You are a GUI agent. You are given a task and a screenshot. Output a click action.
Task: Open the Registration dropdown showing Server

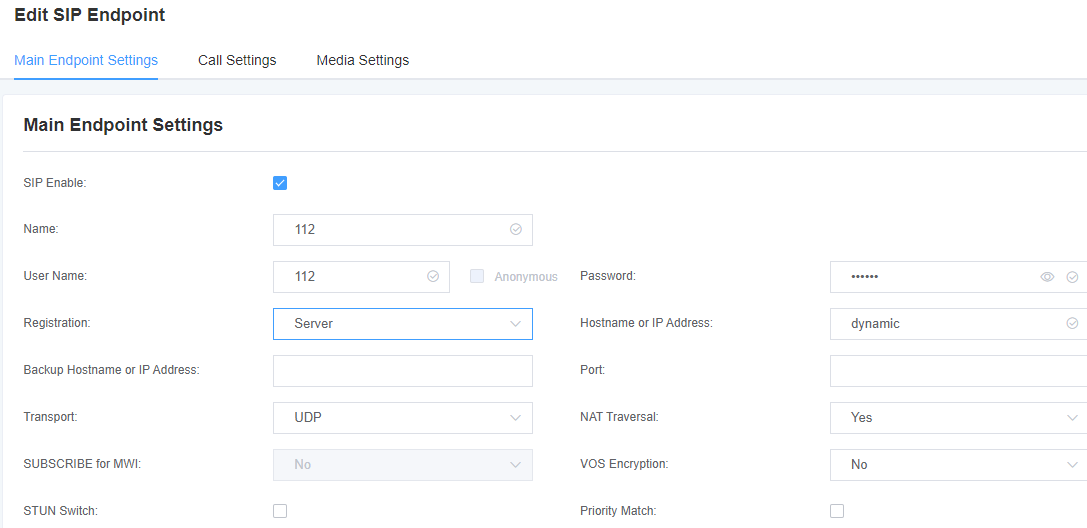403,324
